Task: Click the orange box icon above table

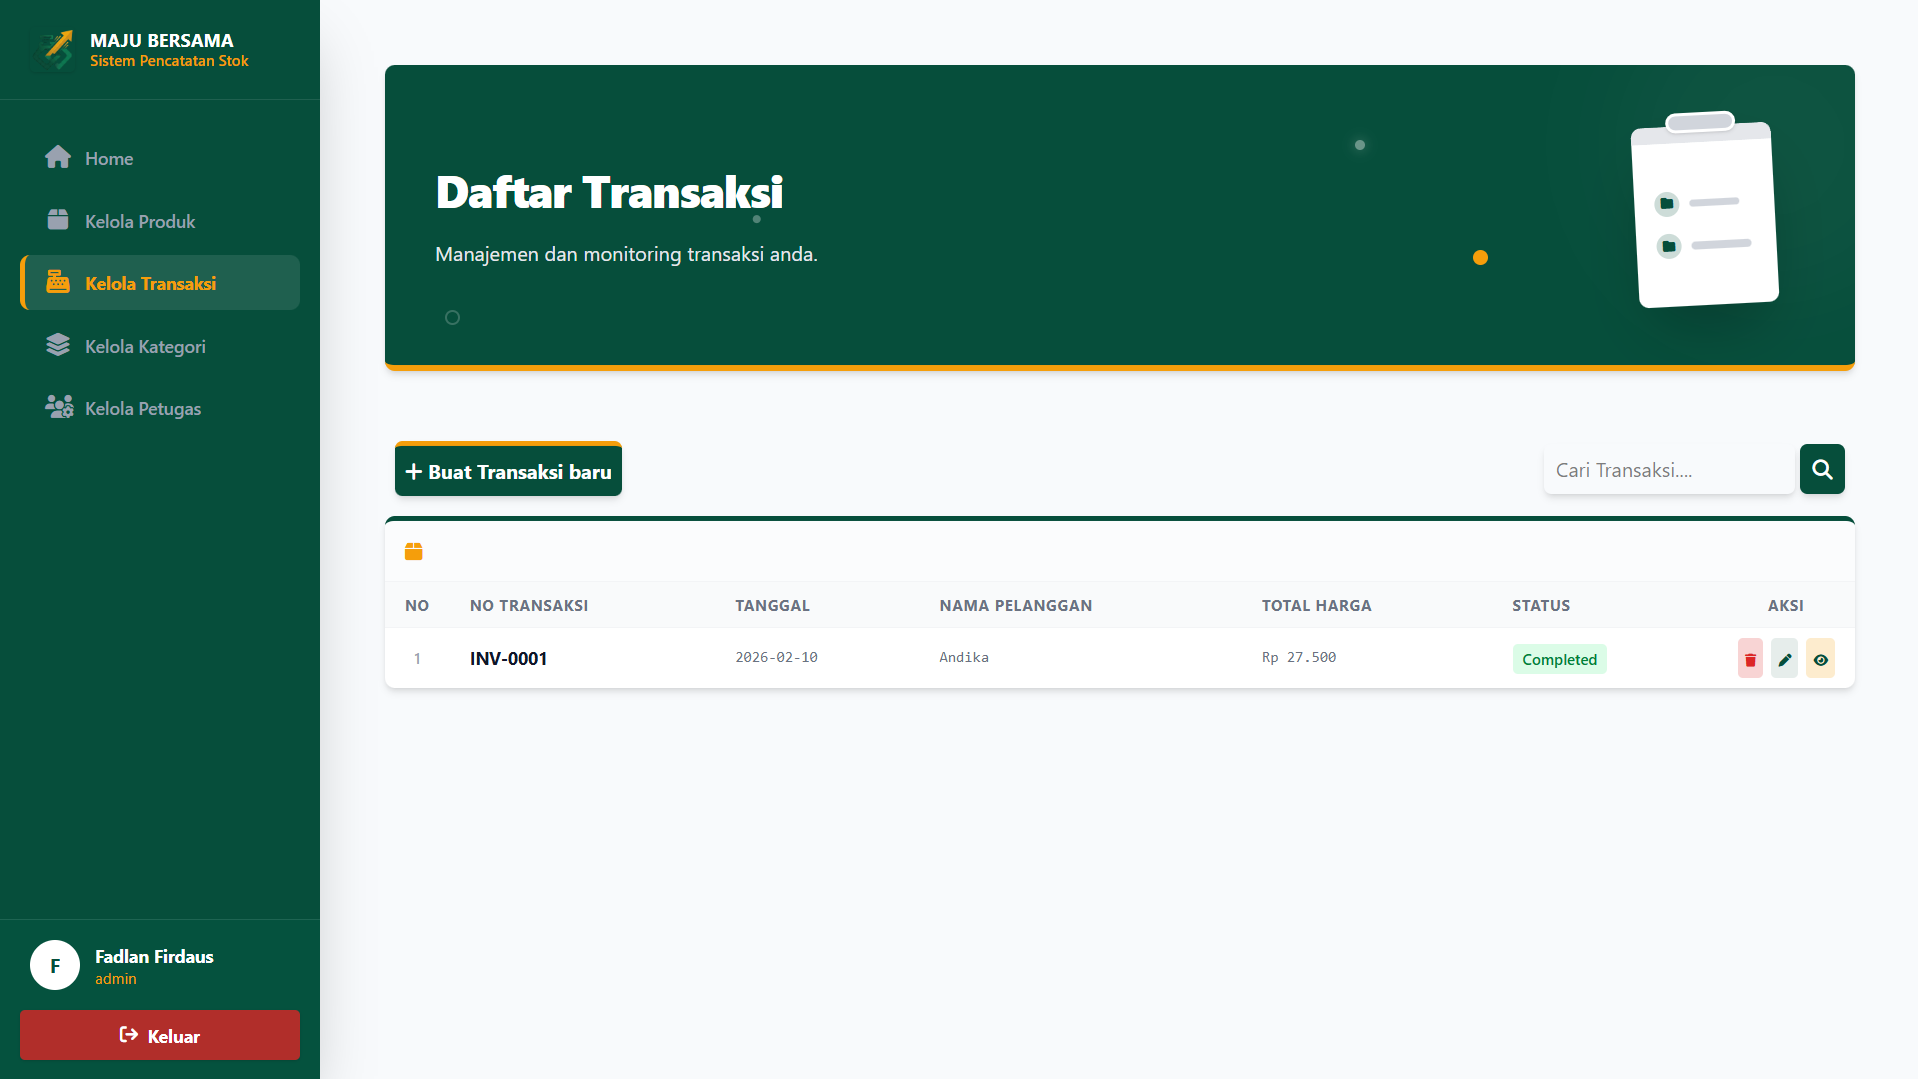Action: (x=414, y=551)
